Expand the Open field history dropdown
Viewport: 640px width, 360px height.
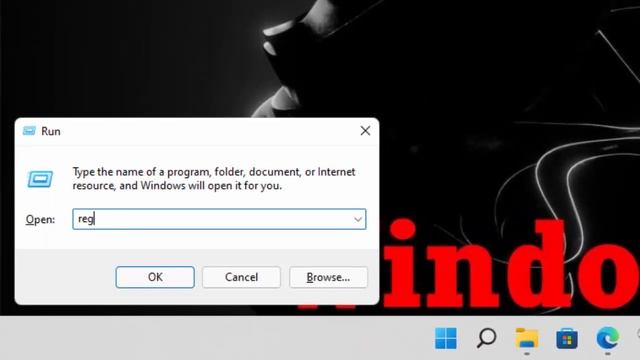tap(358, 220)
